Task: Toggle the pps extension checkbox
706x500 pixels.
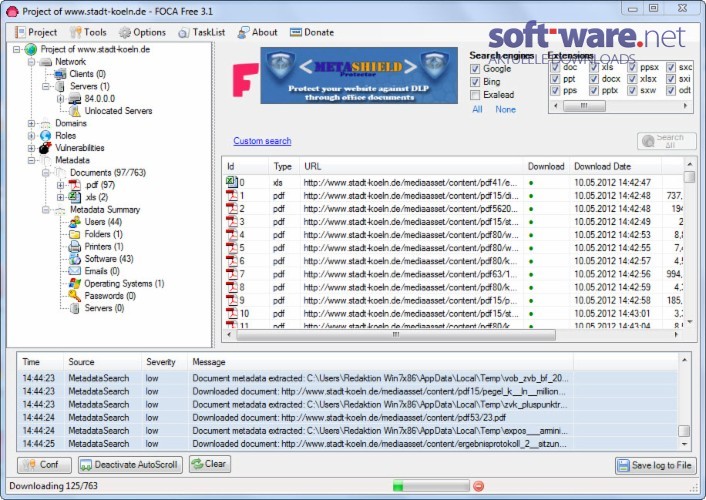Action: tap(555, 91)
